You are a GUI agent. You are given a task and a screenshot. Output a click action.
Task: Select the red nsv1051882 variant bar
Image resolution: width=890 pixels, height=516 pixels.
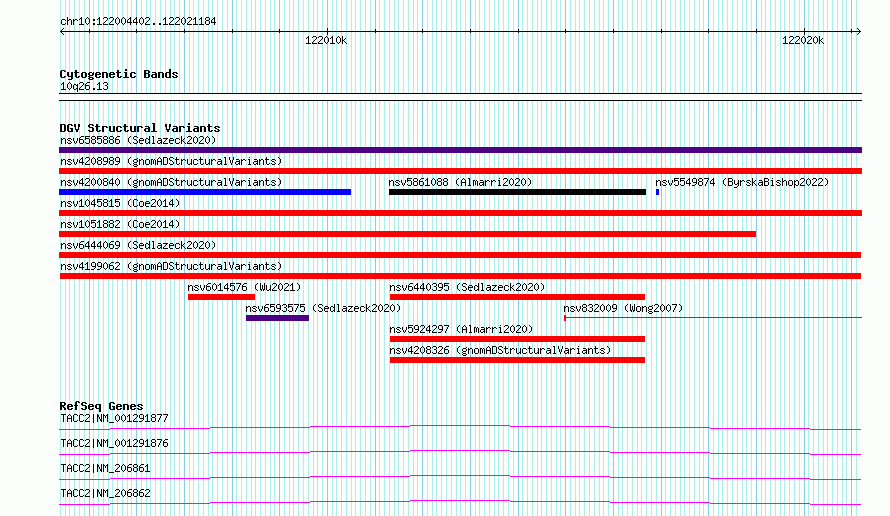408,234
